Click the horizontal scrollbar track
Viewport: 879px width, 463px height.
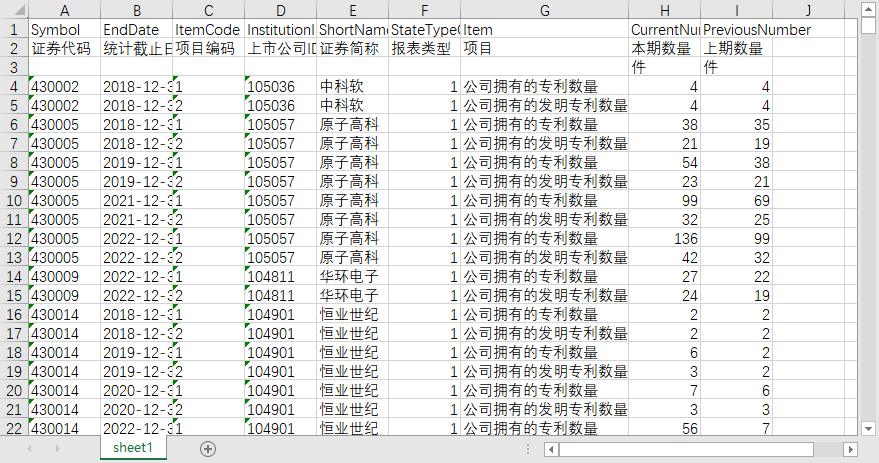click(828, 449)
